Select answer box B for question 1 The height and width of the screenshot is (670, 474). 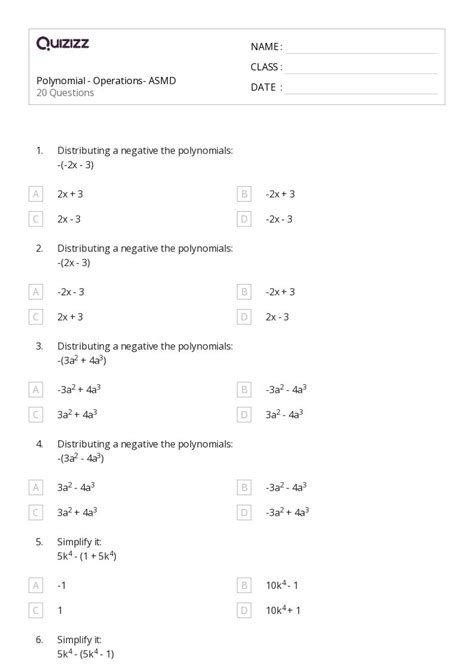point(244,194)
